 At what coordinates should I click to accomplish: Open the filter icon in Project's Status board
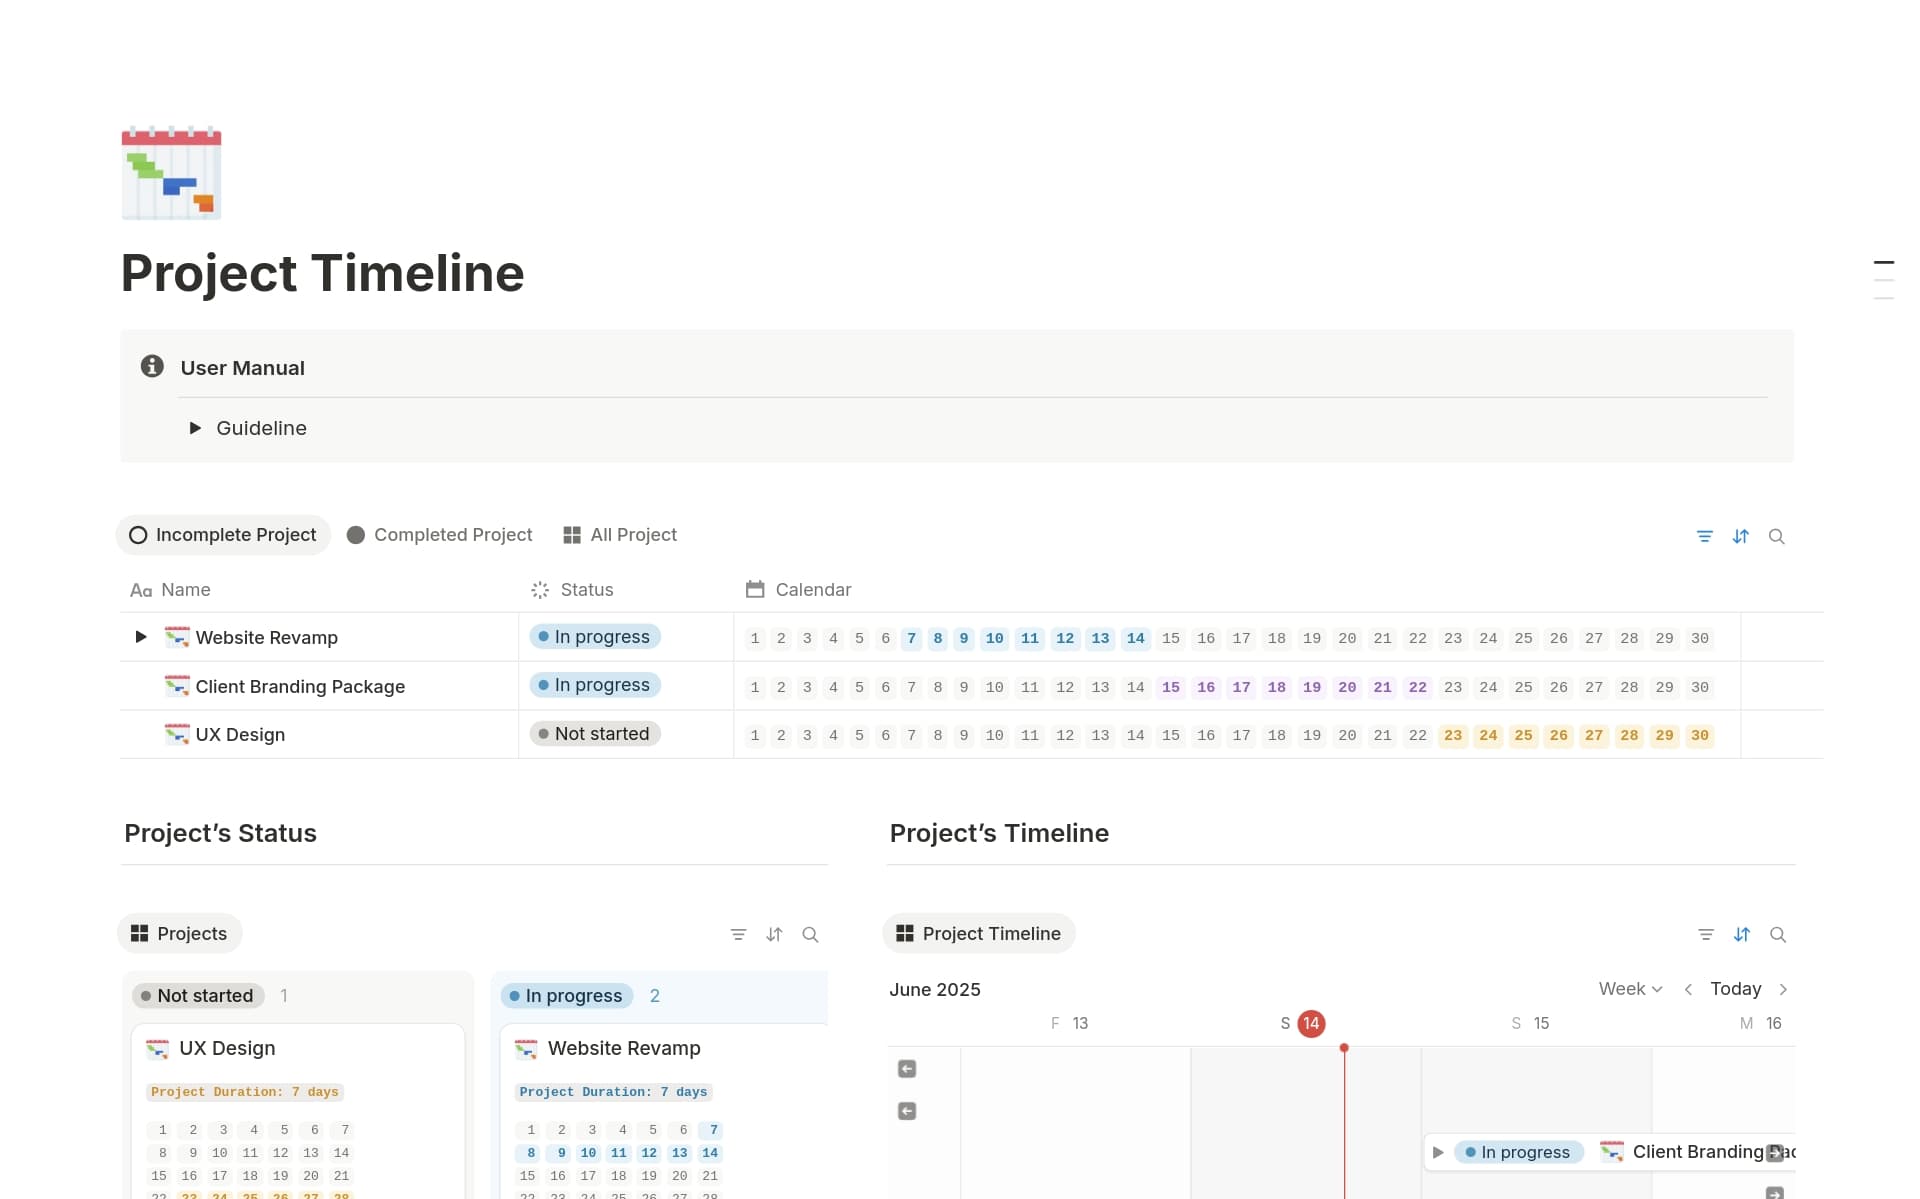738,934
